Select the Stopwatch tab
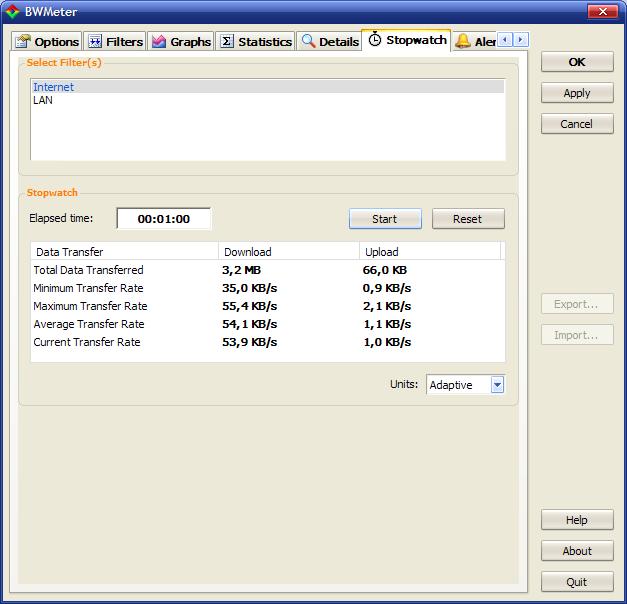Viewport: 627px width, 604px height. [x=407, y=40]
